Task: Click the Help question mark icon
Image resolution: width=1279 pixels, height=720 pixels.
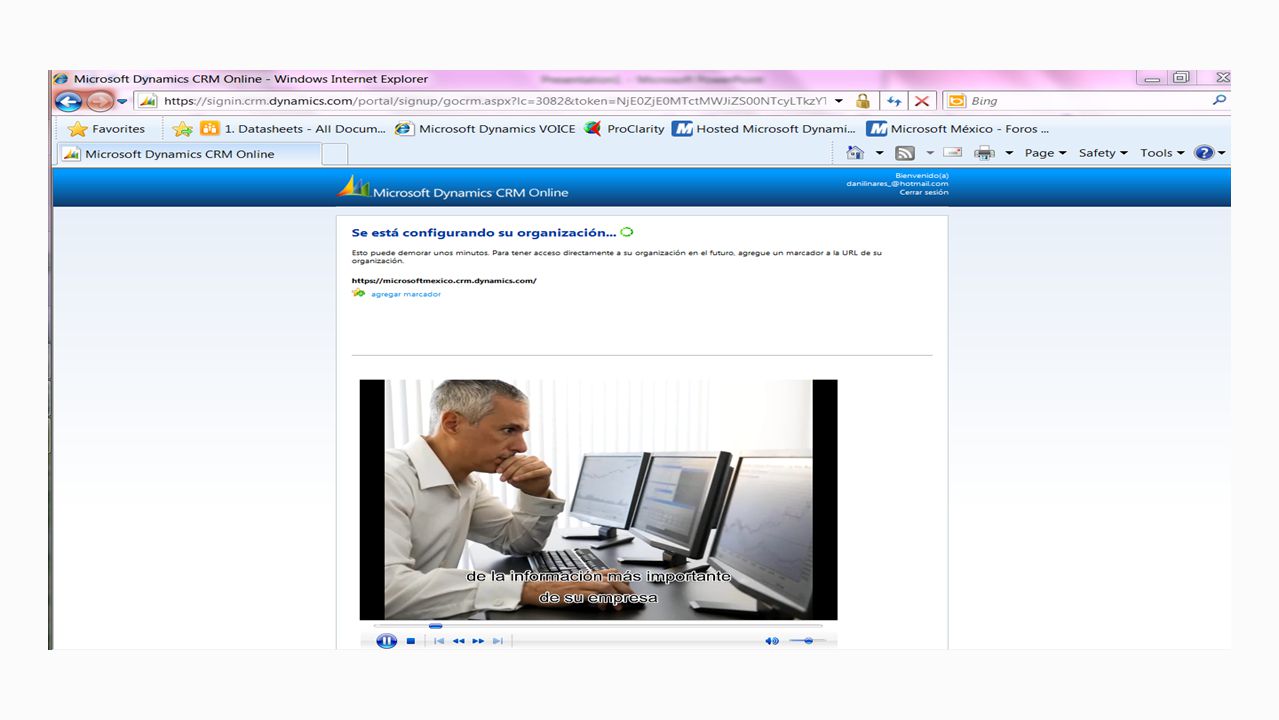Action: point(1204,153)
